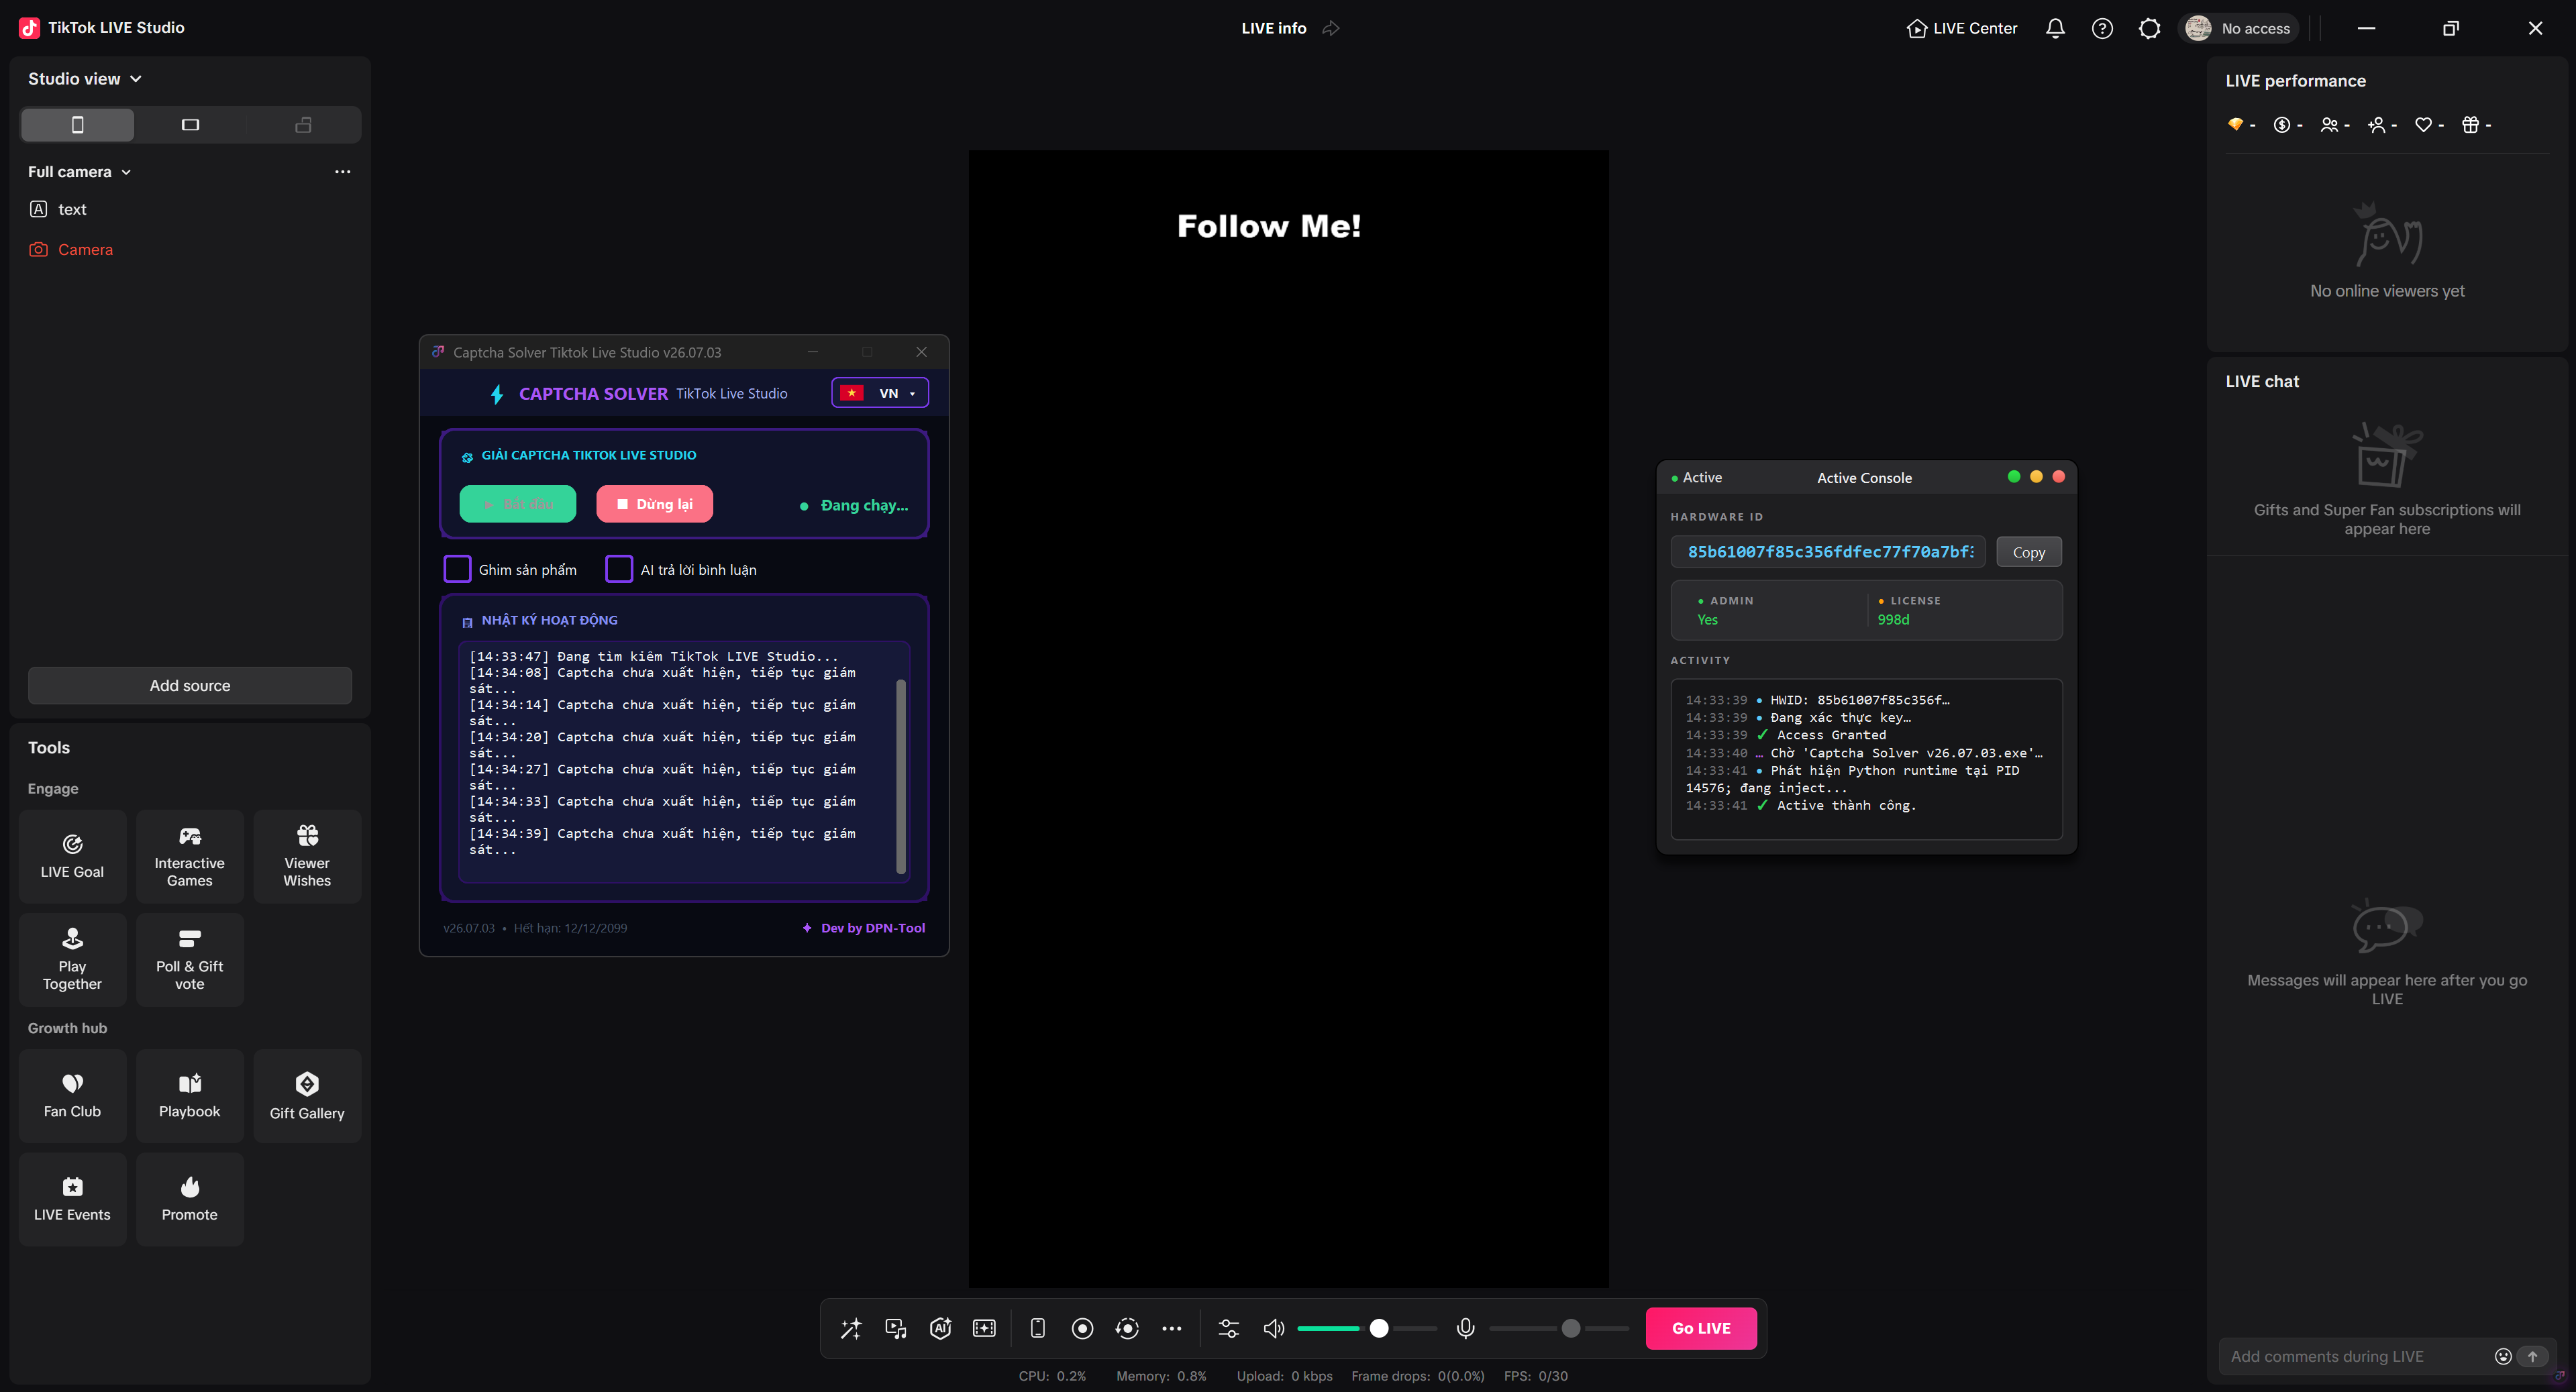The width and height of the screenshot is (2576, 1392).
Task: Open the settings gear icon
Action: pyautogui.click(x=2149, y=28)
